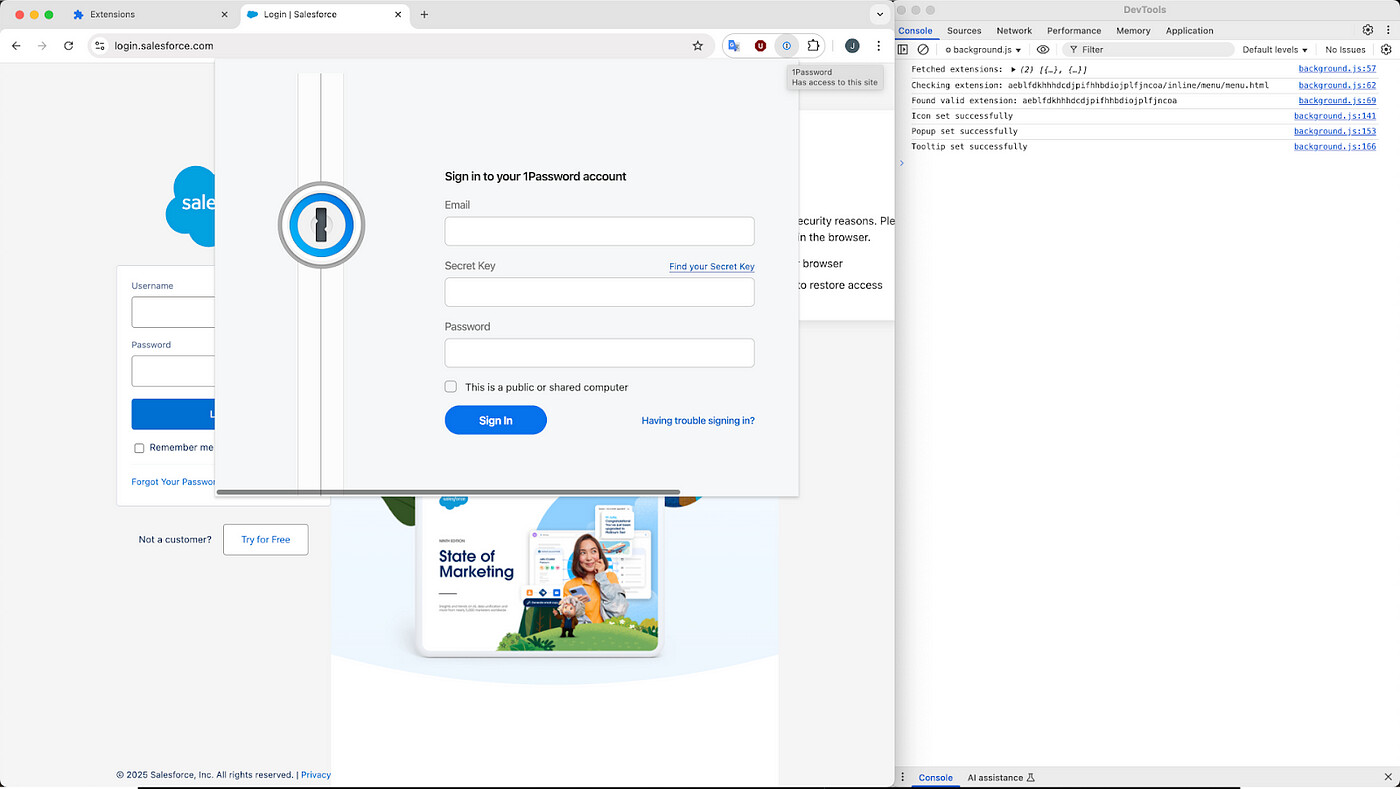Close the DevTools bottom drawer
Screen dimensions: 1400x789
pos(1386,777)
